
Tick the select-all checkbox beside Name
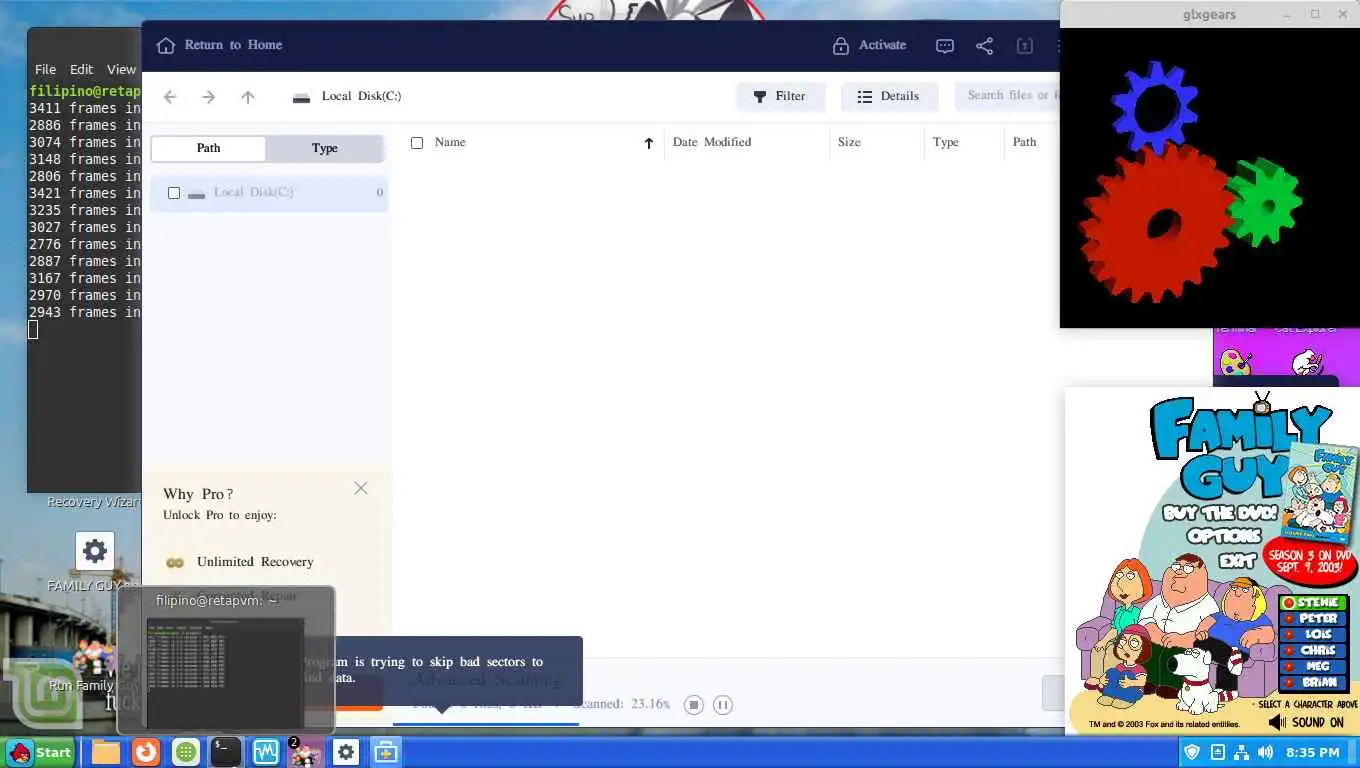[x=417, y=143]
